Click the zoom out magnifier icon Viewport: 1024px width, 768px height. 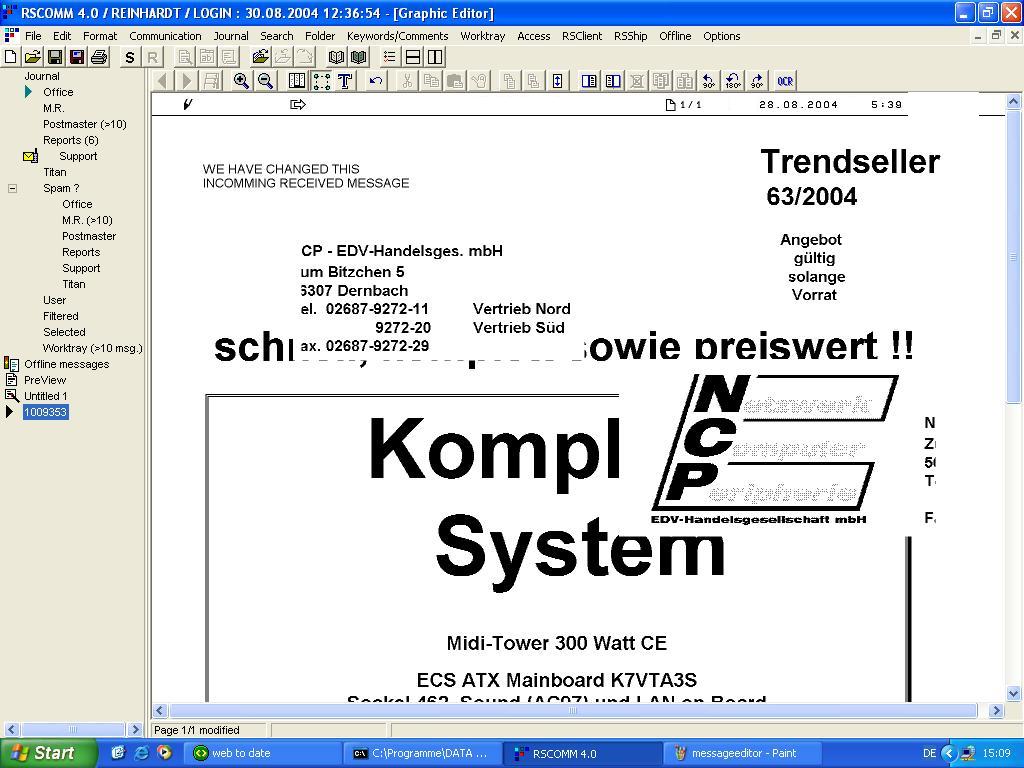[x=265, y=81]
